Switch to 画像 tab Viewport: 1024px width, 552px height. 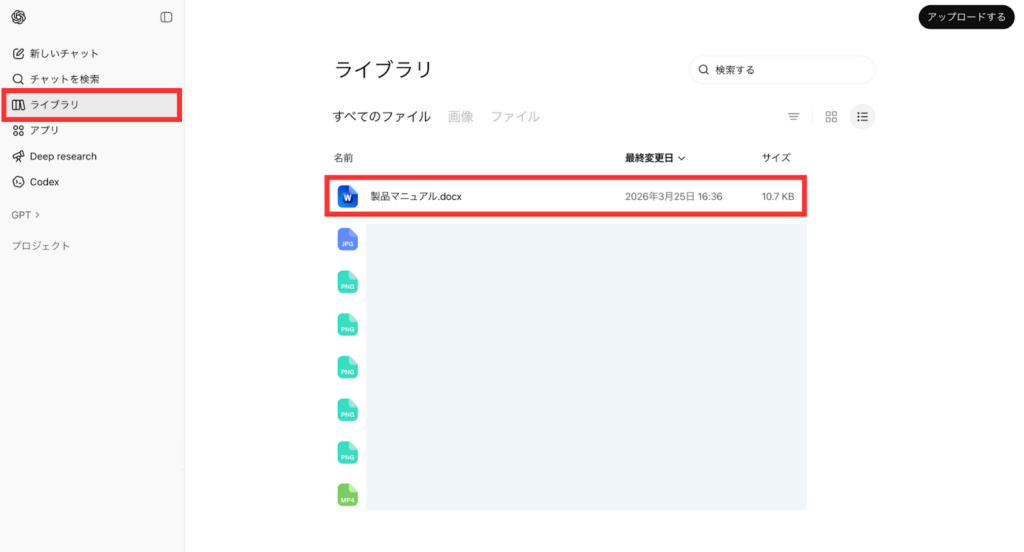(460, 117)
